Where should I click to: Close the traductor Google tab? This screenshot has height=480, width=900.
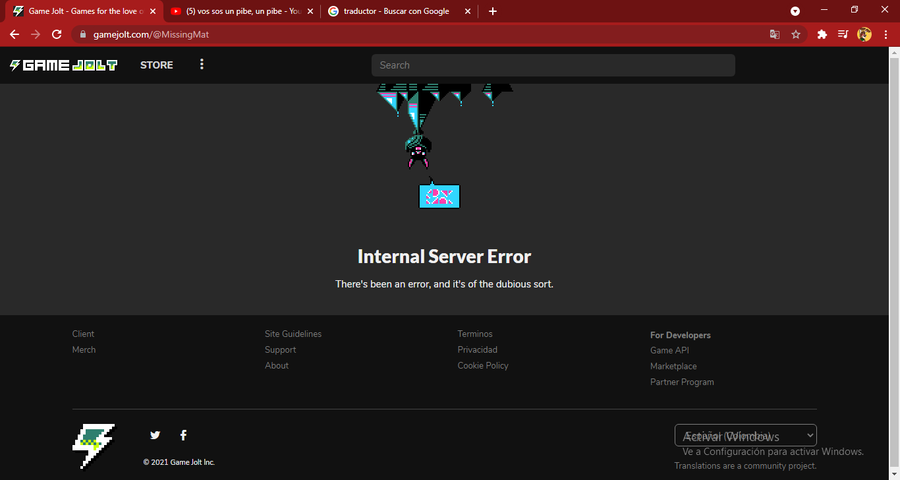coord(467,11)
